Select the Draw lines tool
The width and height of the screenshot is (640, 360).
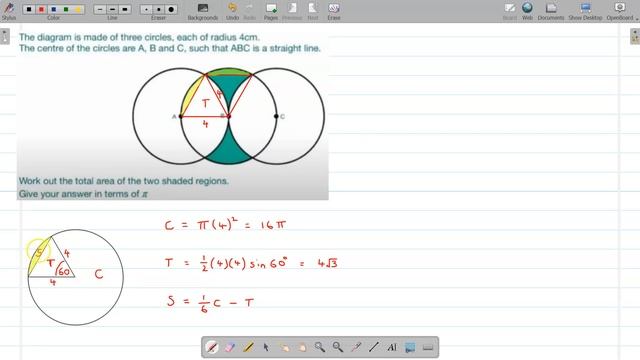(x=374, y=347)
